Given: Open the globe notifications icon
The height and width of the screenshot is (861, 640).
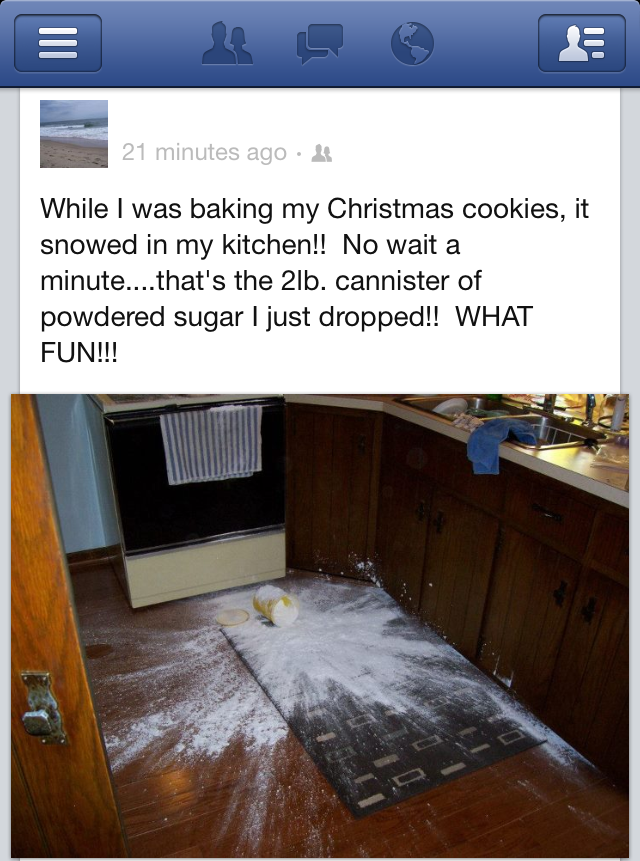Looking at the screenshot, I should click(412, 43).
